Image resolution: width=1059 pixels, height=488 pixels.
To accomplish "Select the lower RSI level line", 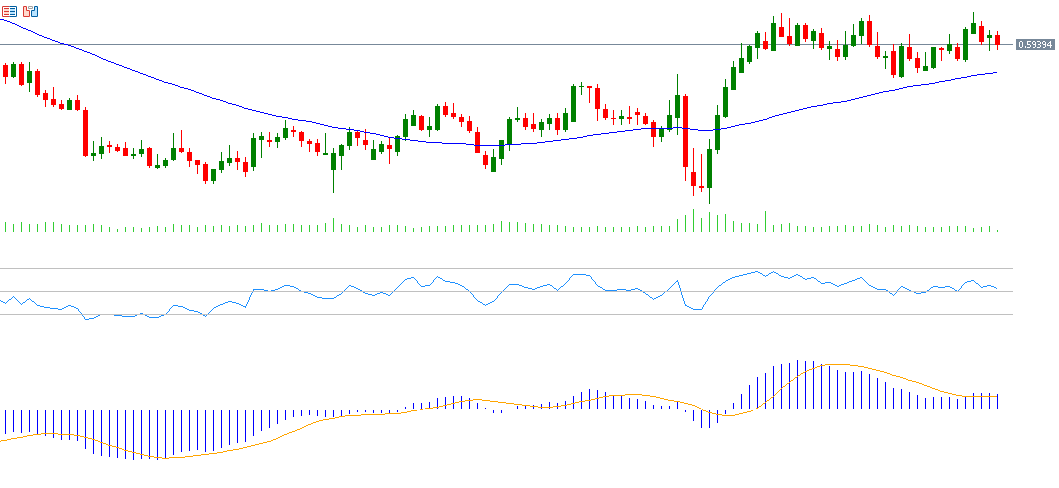I will click(x=500, y=314).
